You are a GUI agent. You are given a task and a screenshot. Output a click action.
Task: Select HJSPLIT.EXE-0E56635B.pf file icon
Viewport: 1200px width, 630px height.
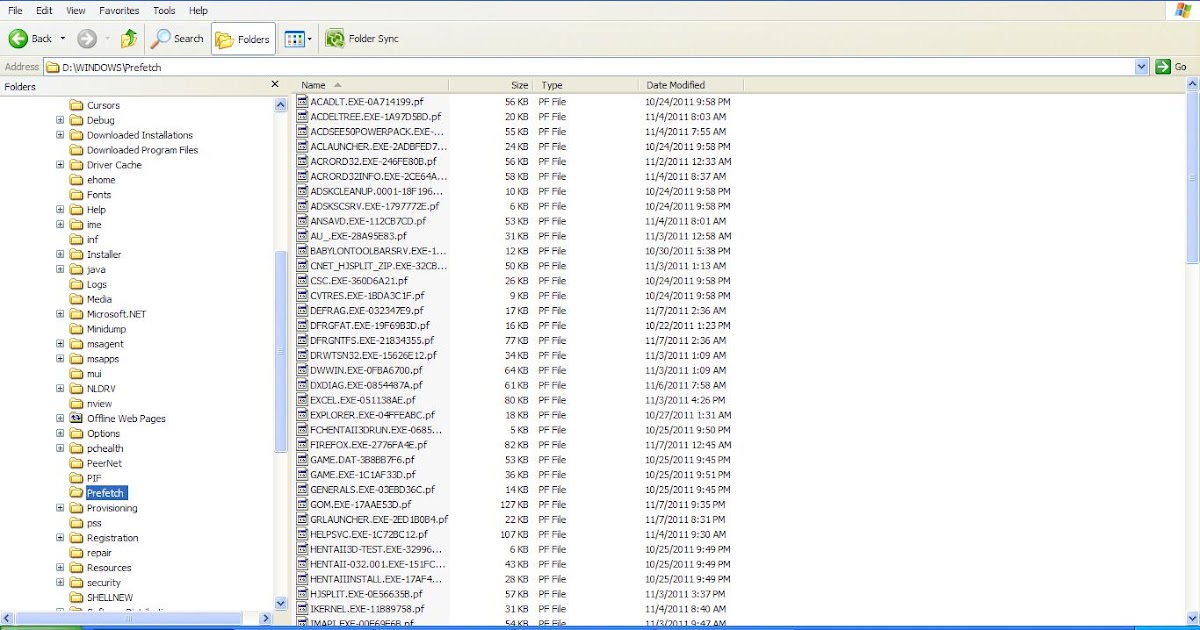pos(302,594)
